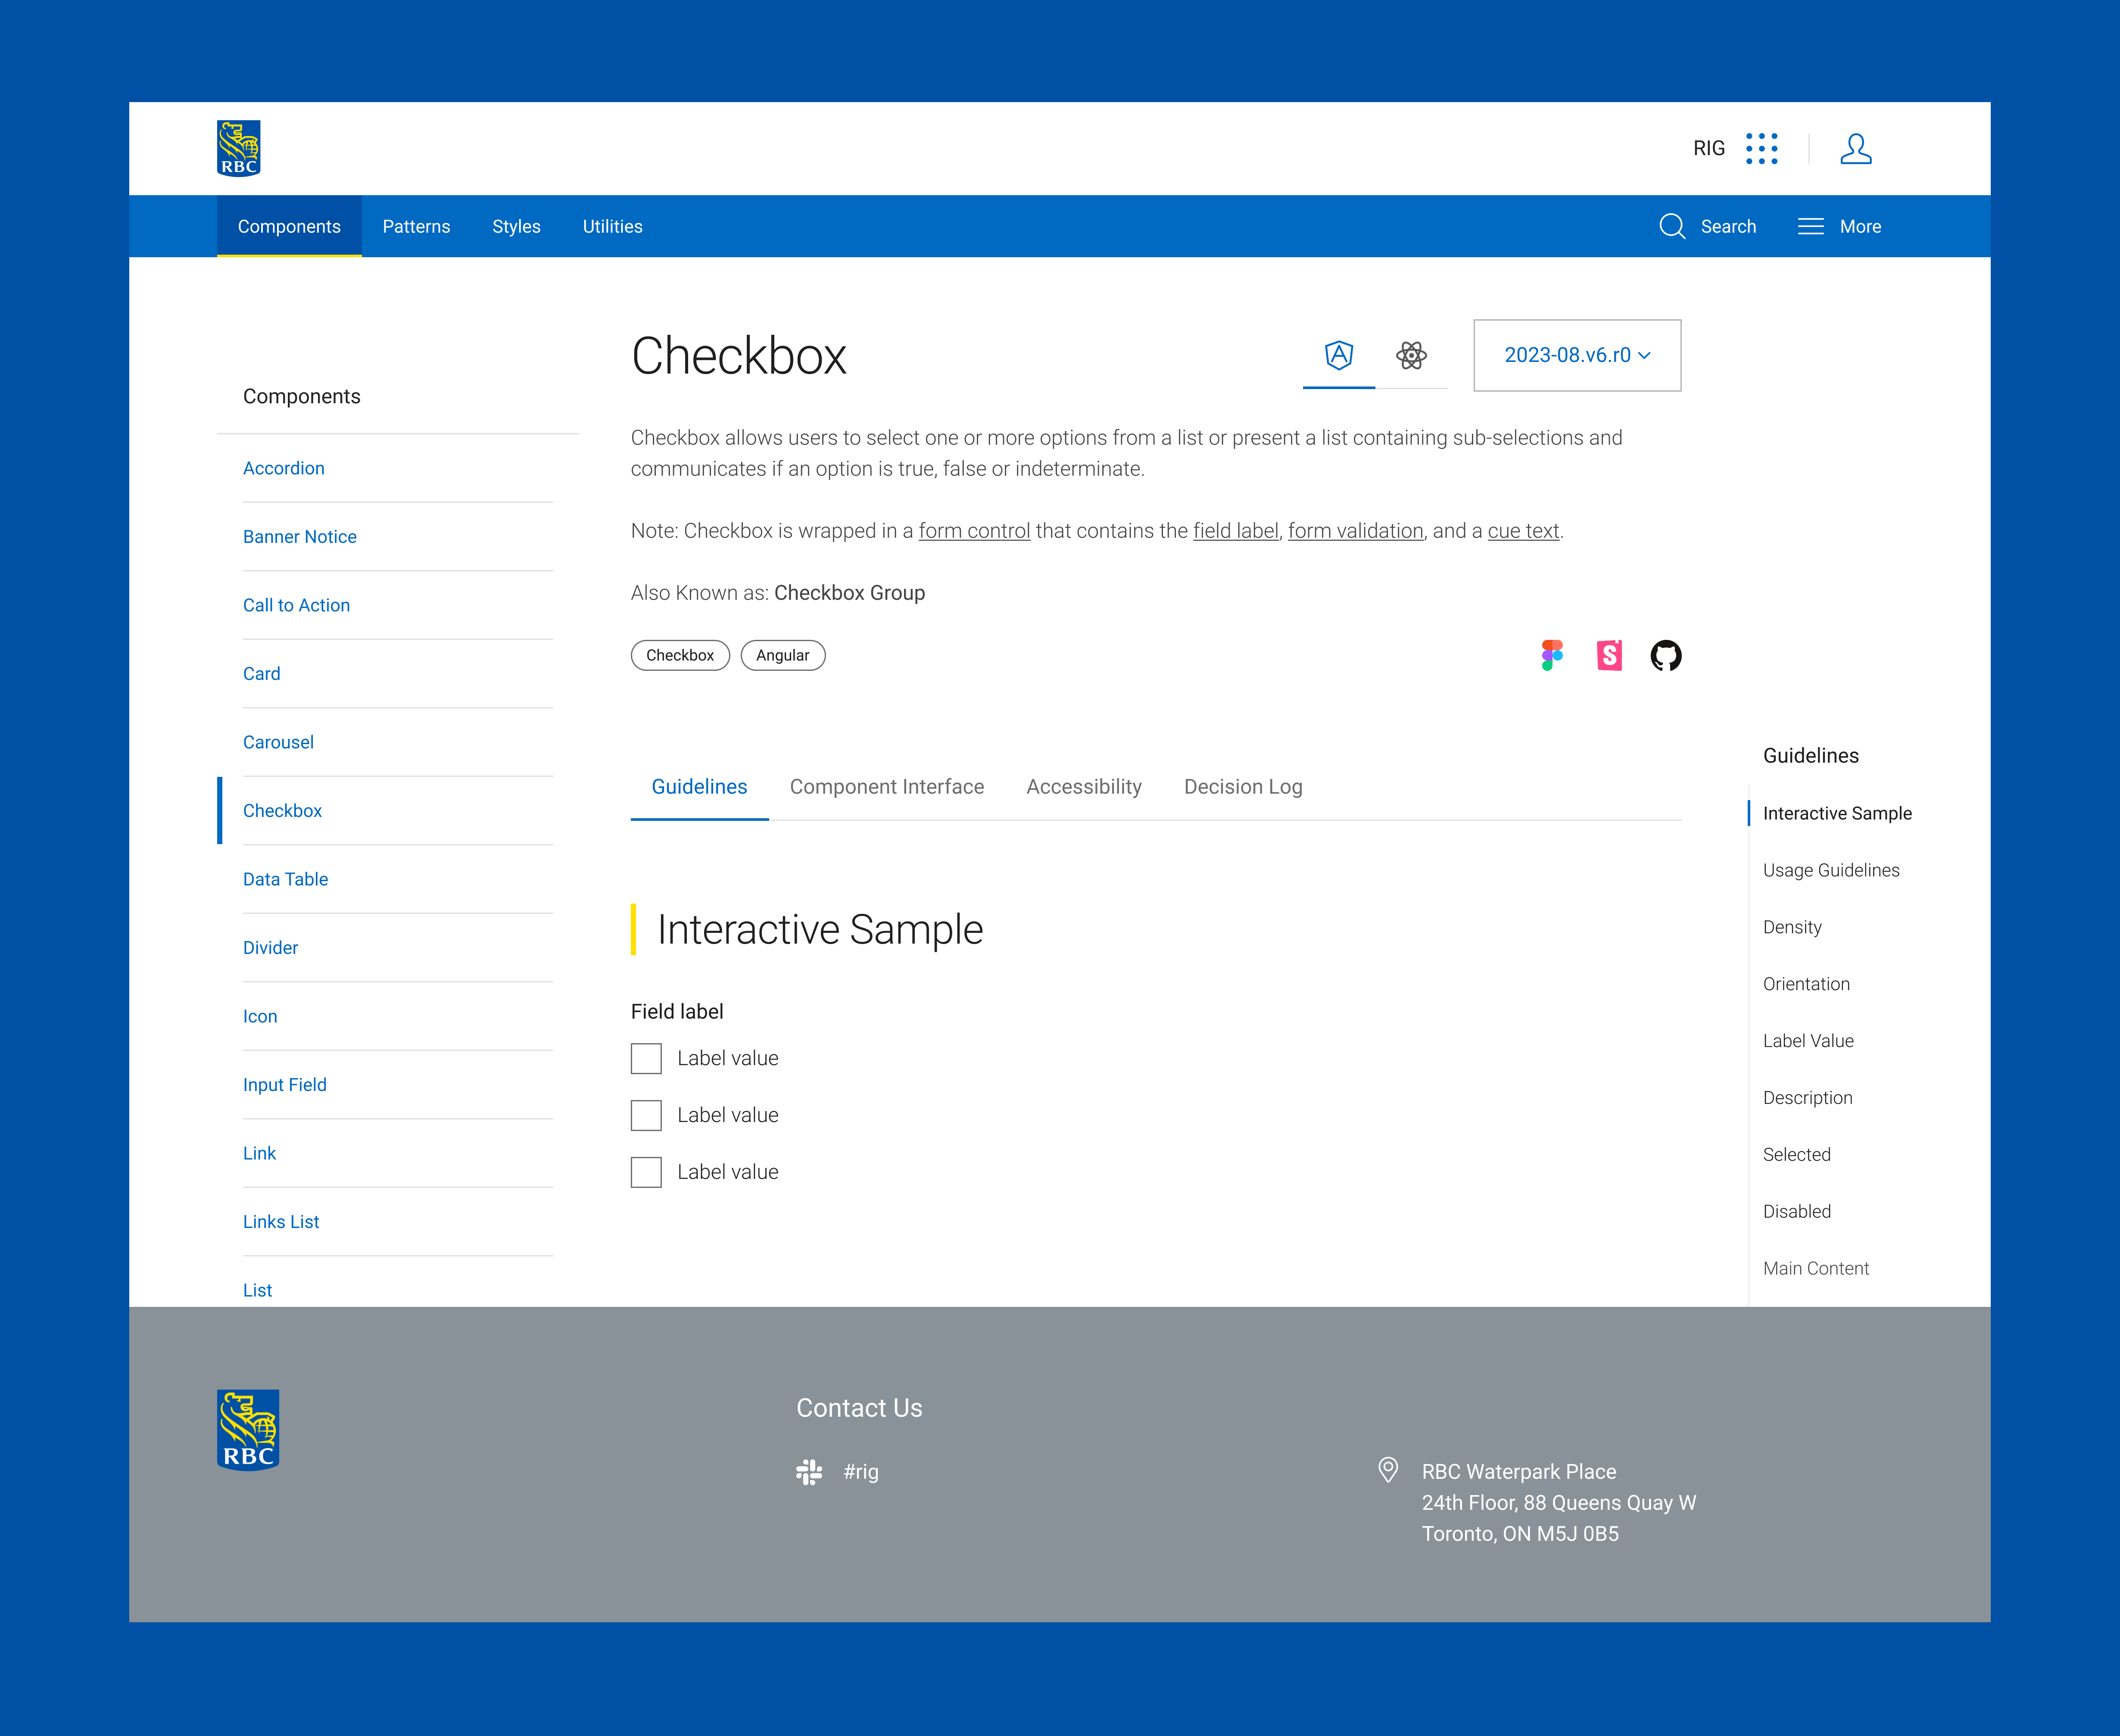Viewport: 2120px width, 1736px height.
Task: Check the first Label value checkbox
Action: click(x=646, y=1058)
